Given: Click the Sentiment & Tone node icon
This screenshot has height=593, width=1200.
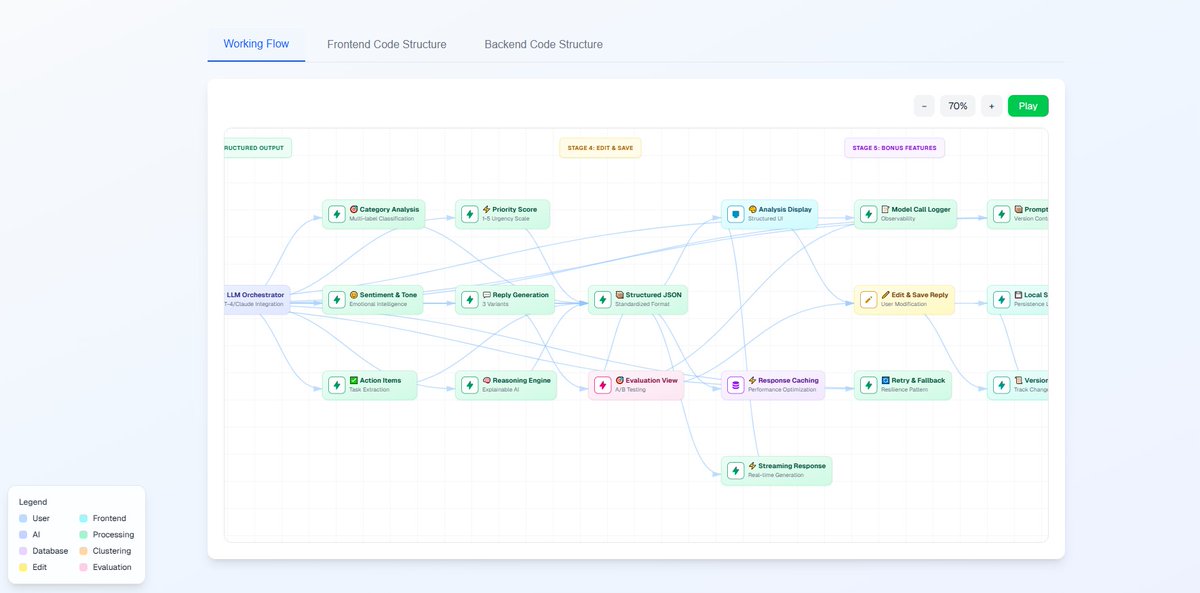Looking at the screenshot, I should pyautogui.click(x=336, y=299).
